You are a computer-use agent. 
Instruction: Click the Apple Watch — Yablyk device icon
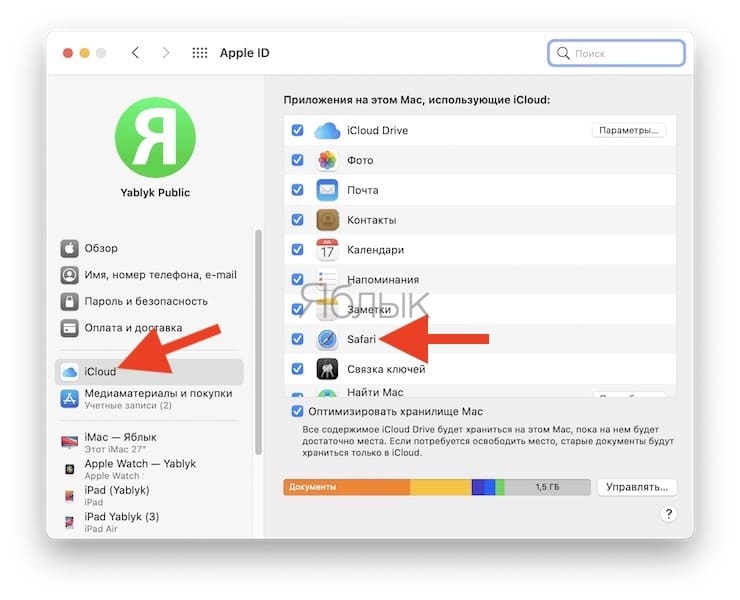pos(69,469)
